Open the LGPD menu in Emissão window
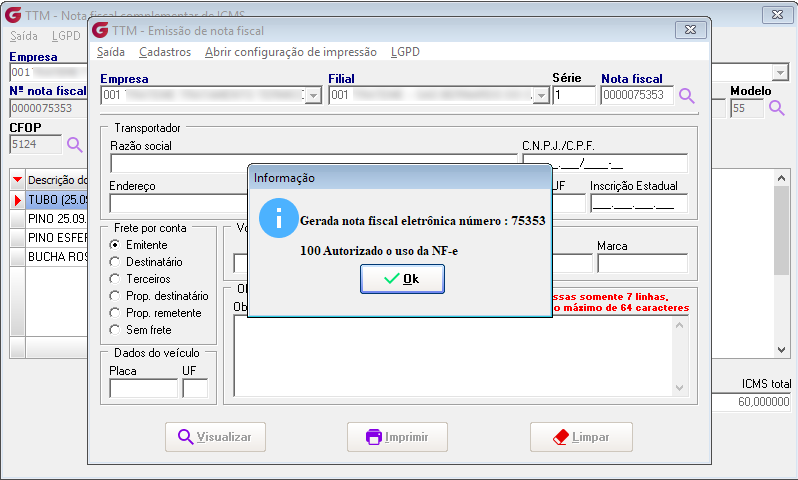 point(405,52)
